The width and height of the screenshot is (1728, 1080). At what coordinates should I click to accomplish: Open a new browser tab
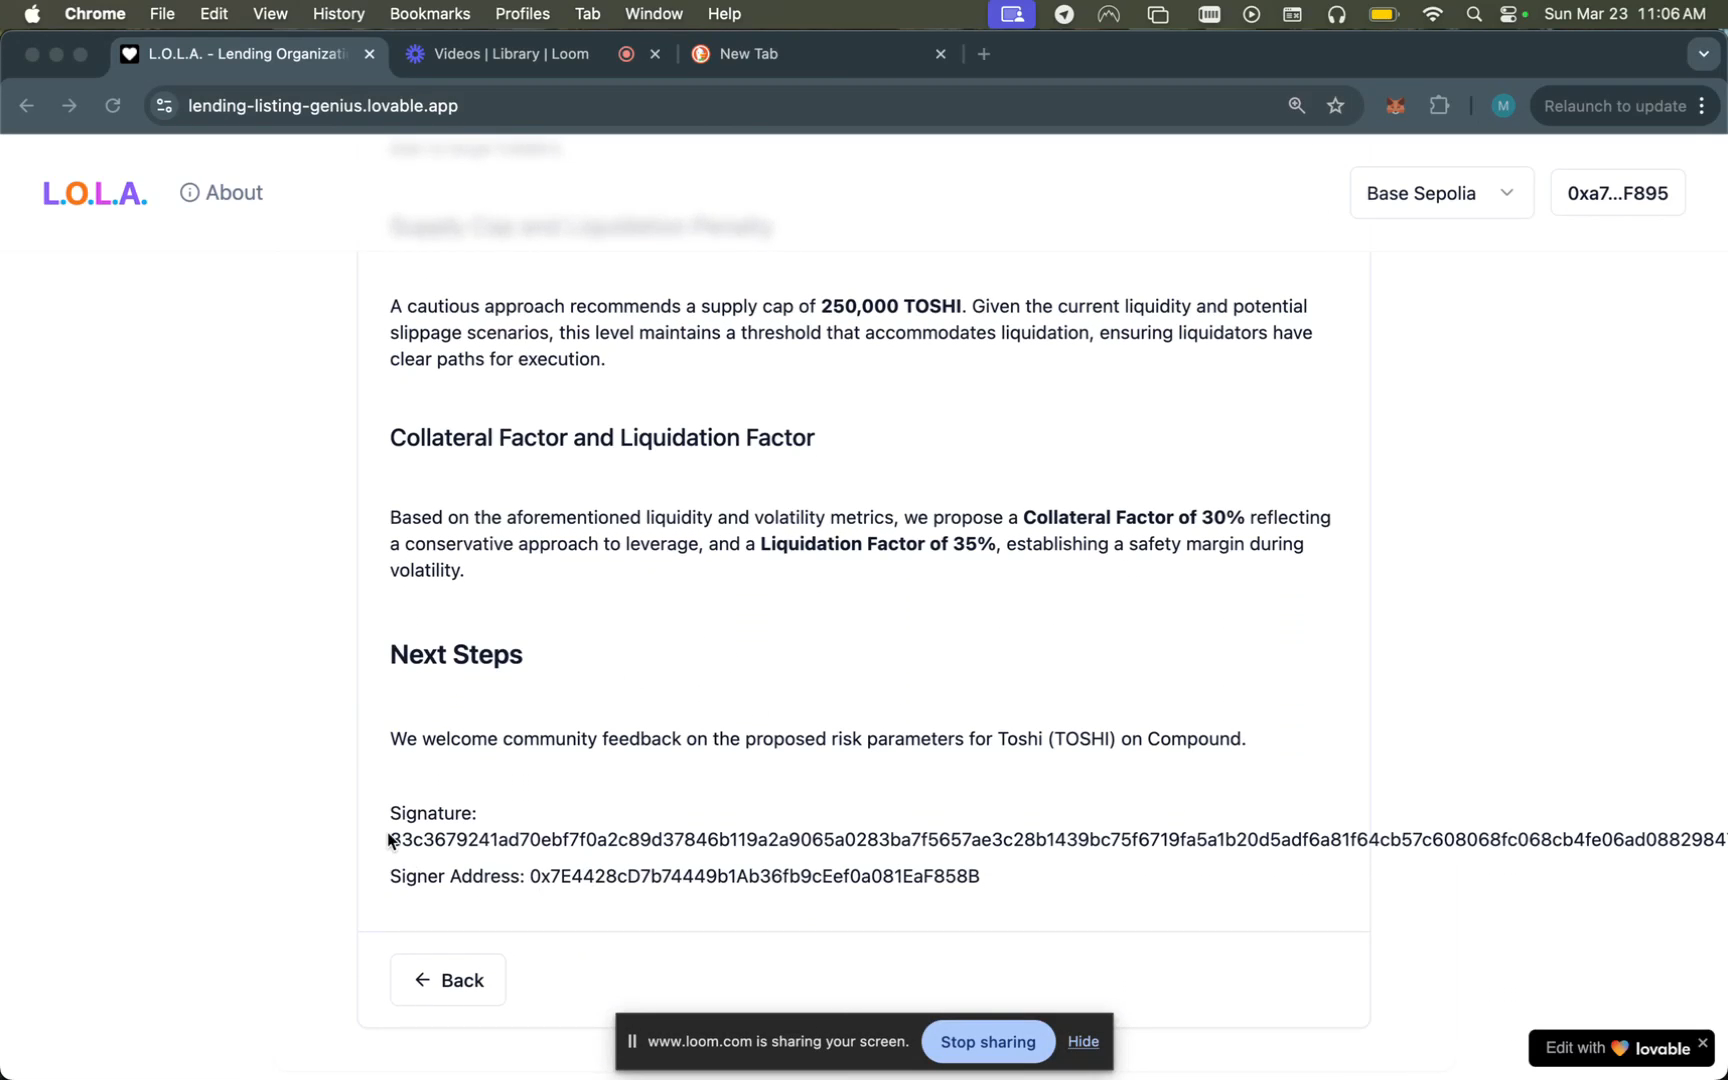[x=984, y=54]
